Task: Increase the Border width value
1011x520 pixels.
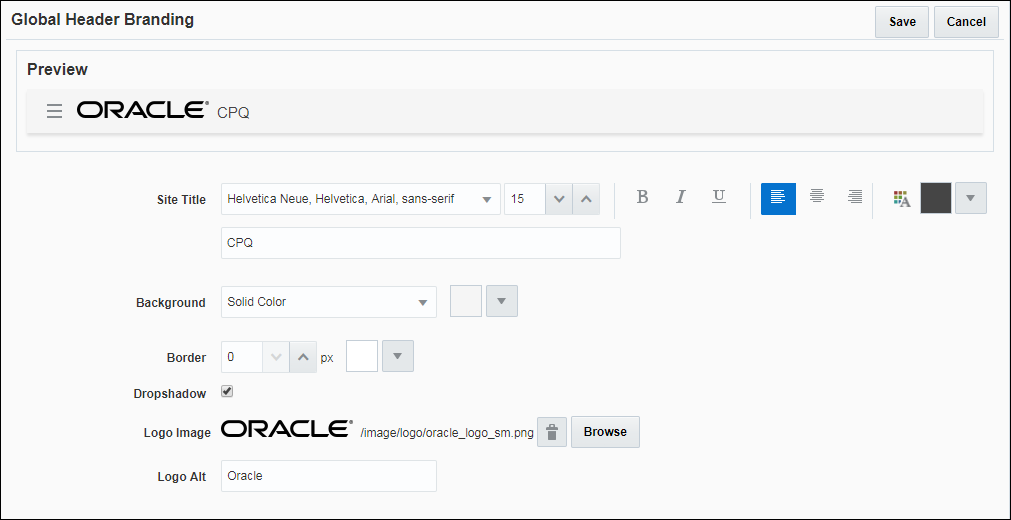Action: 303,357
